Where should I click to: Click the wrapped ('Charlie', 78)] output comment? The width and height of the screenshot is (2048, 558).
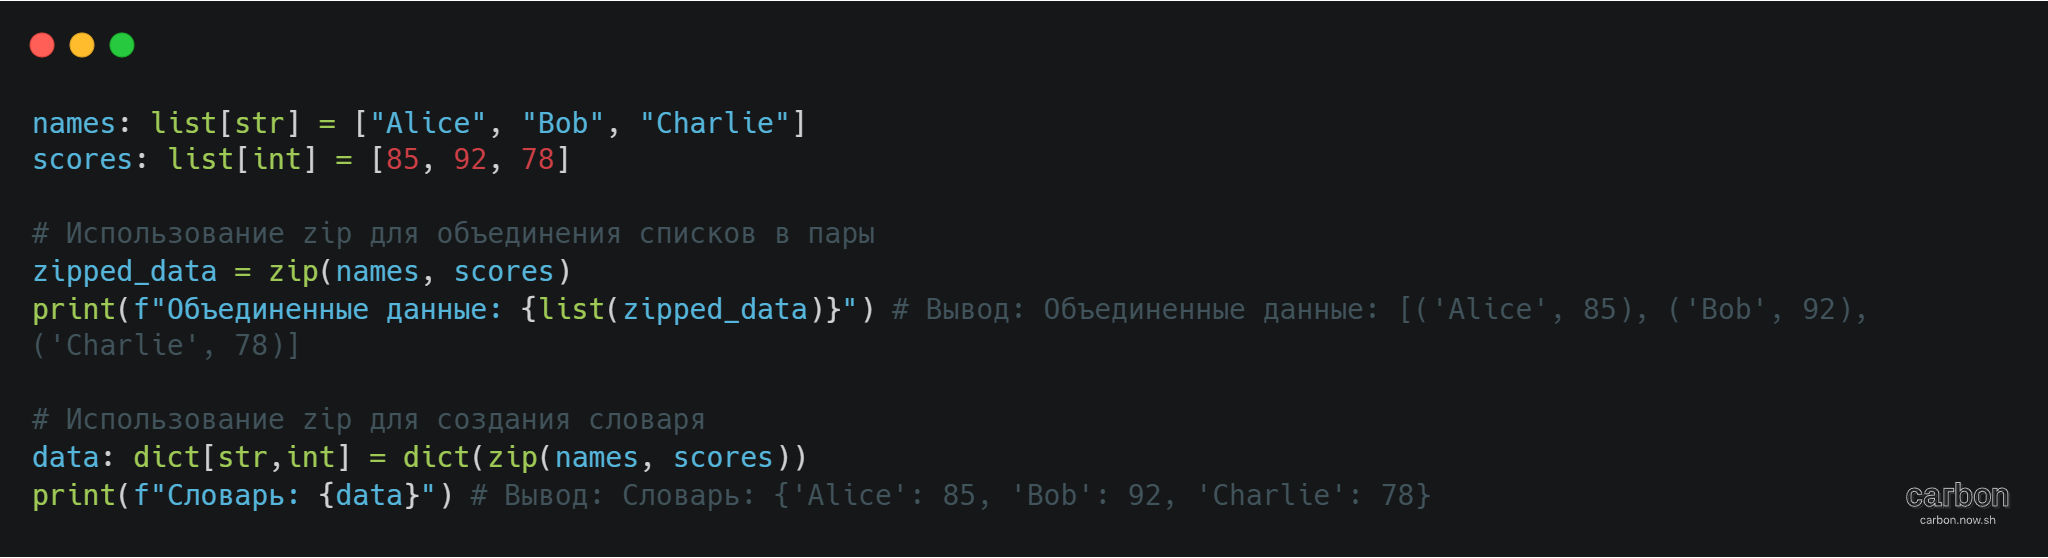[166, 346]
